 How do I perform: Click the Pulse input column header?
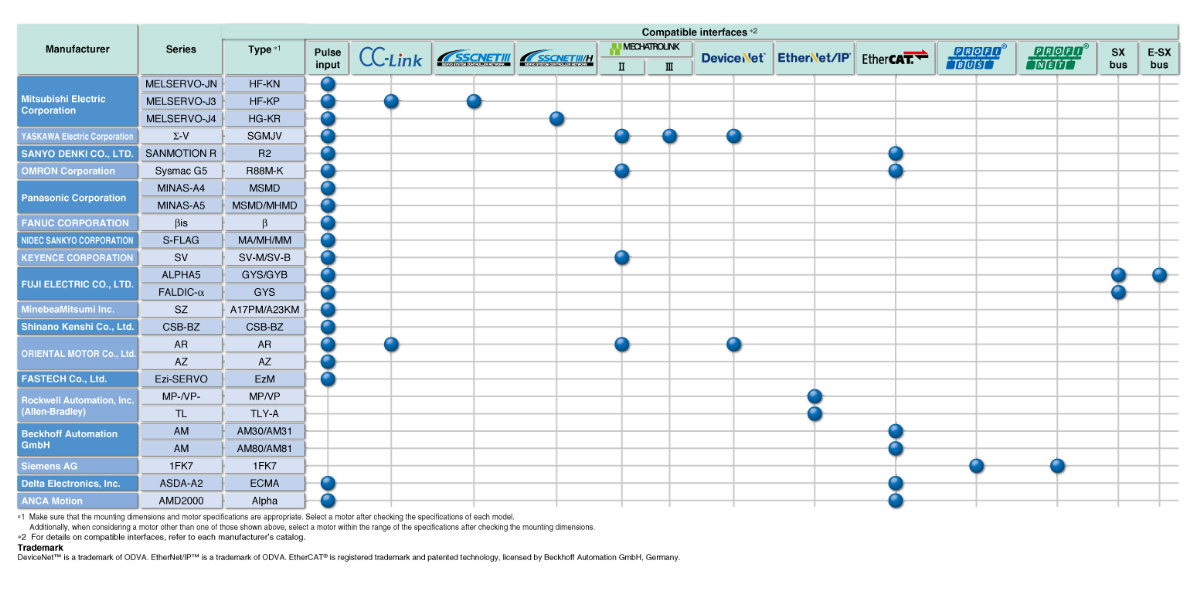pyautogui.click(x=327, y=58)
